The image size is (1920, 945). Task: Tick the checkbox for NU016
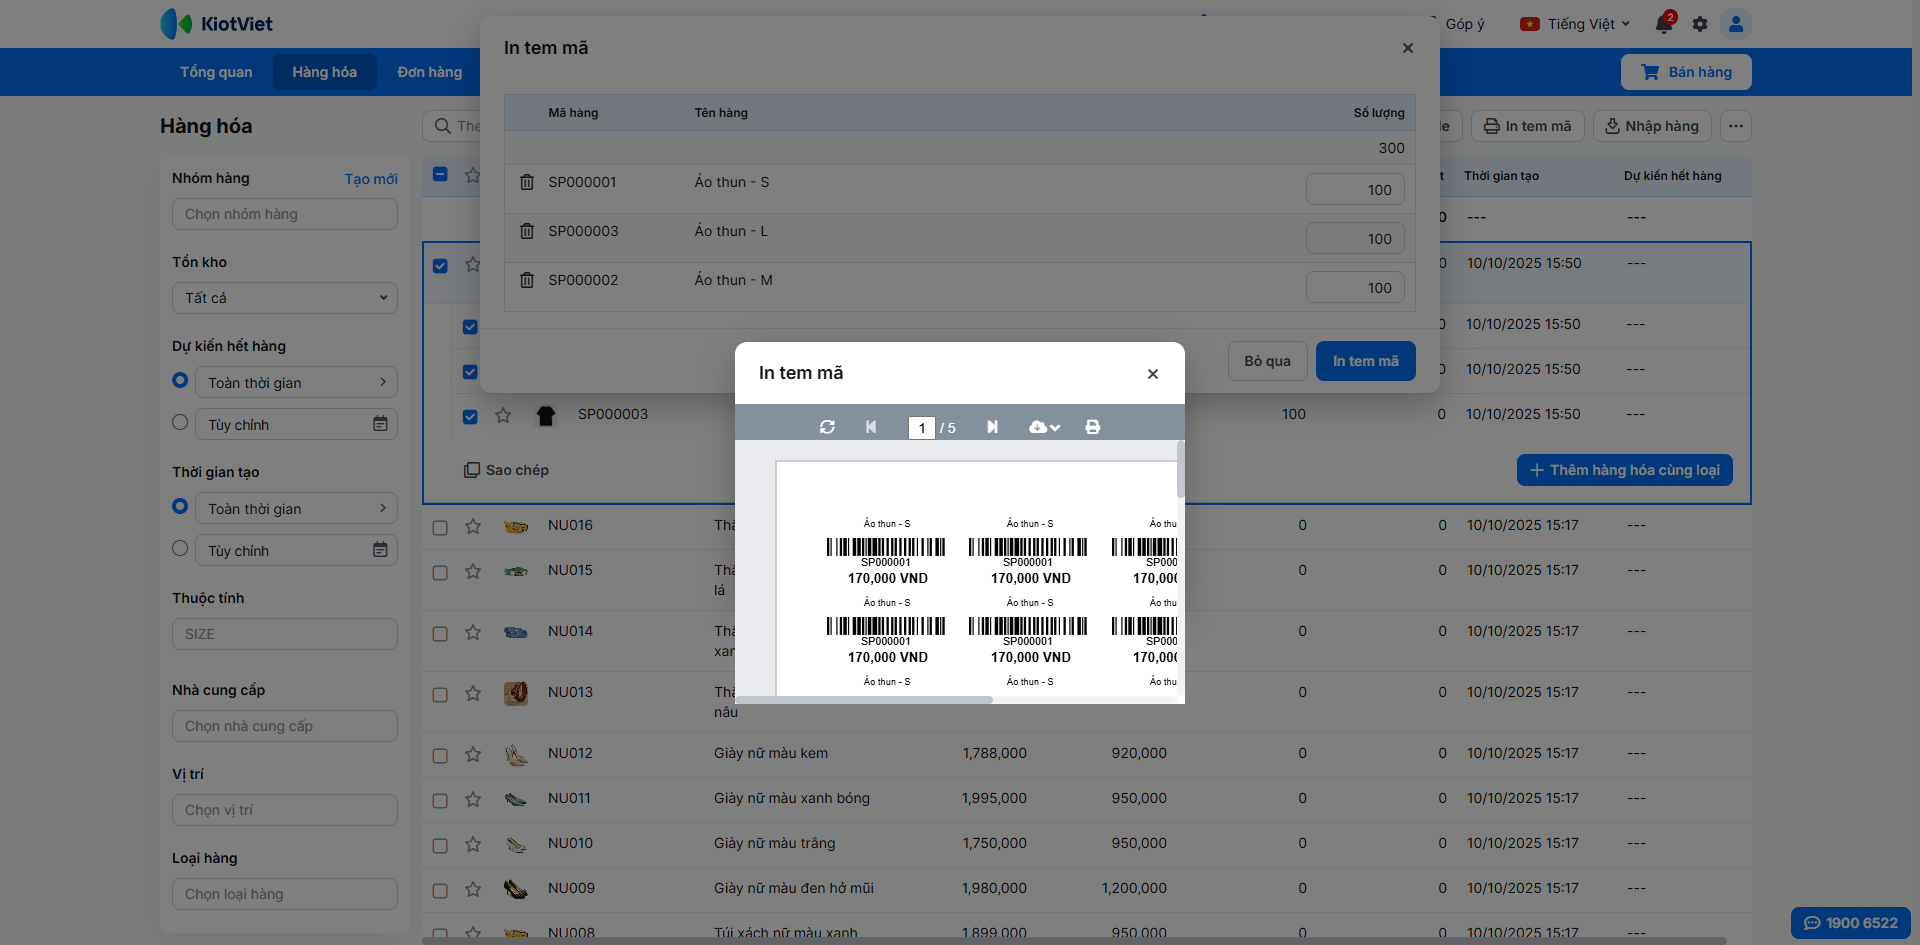(440, 527)
